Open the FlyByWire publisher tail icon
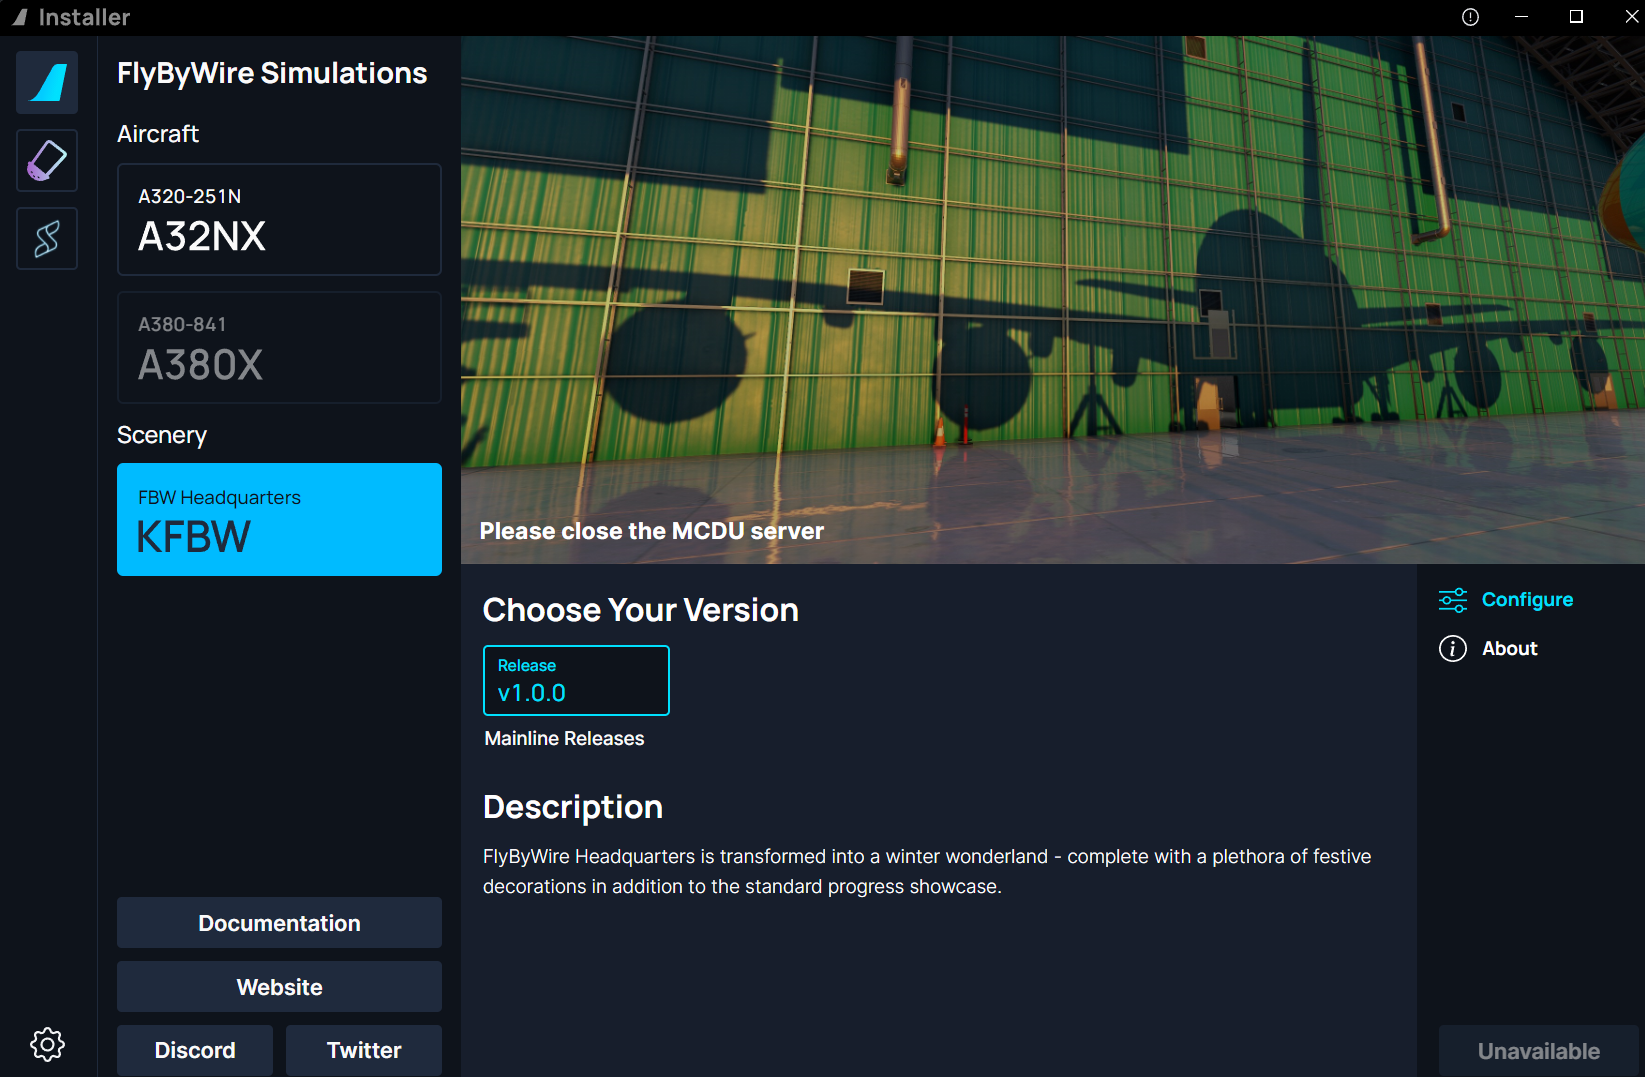 click(47, 82)
